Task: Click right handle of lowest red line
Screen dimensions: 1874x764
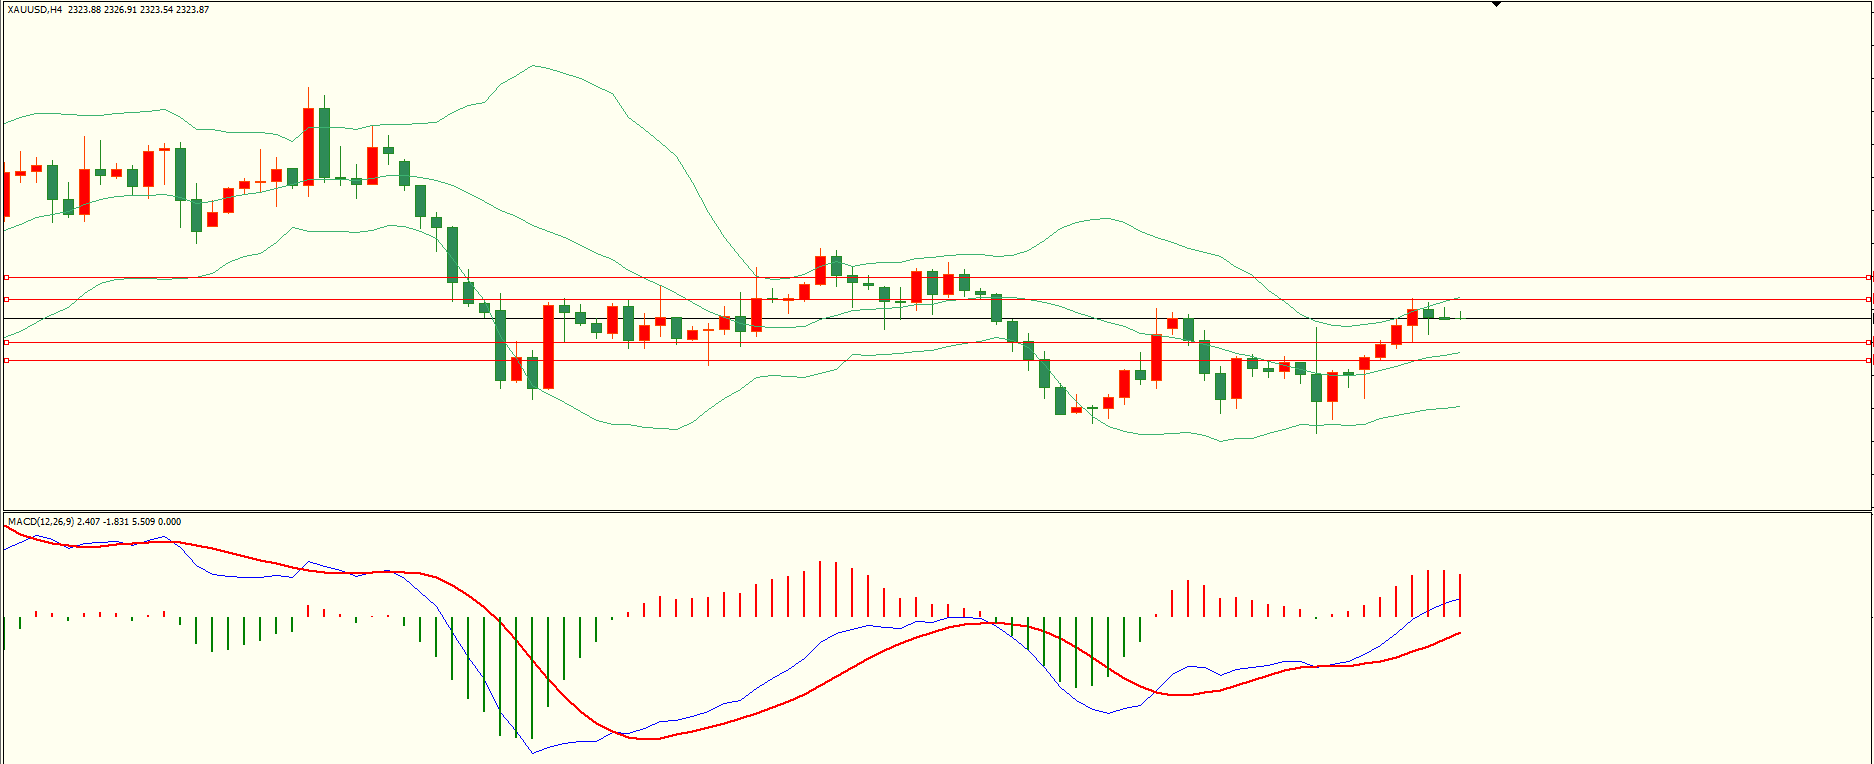Action: coord(1869,360)
